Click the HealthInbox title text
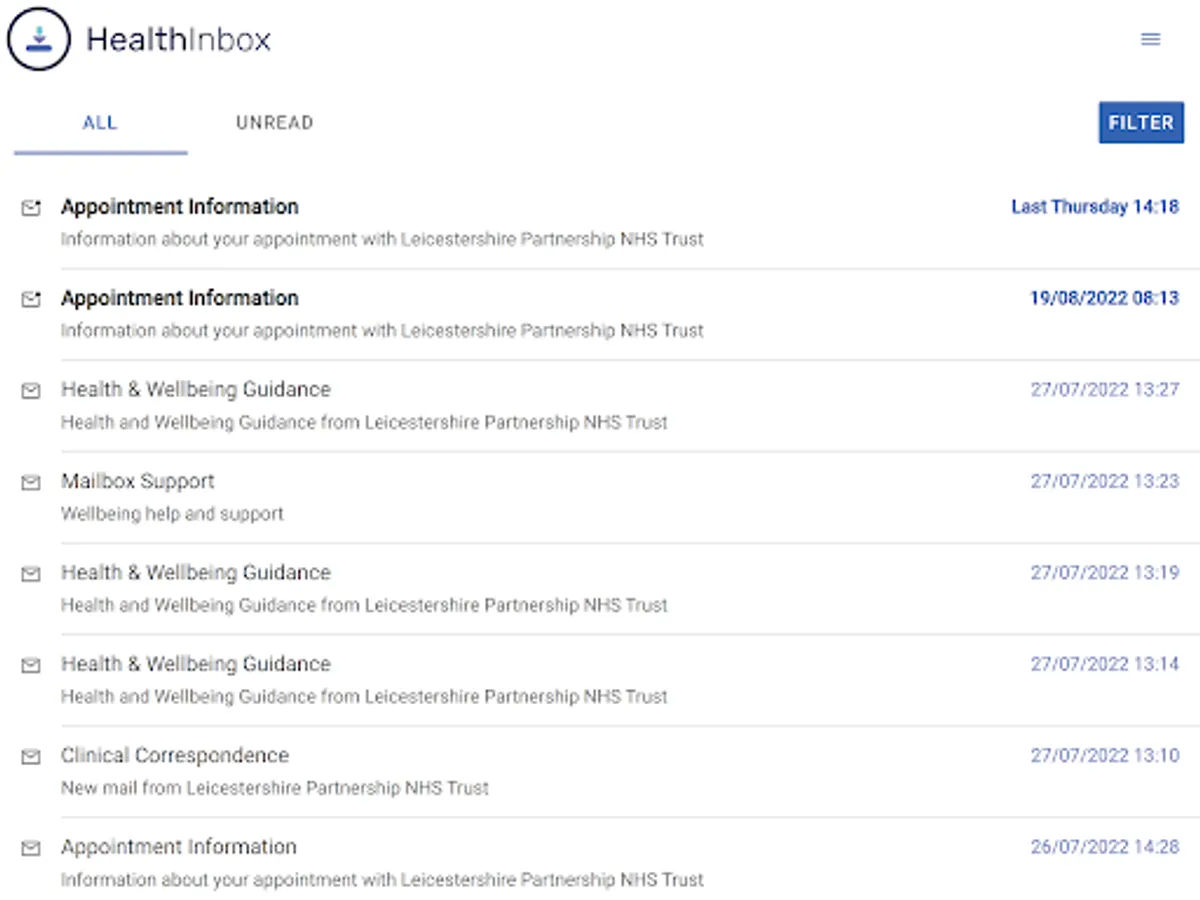 (x=178, y=39)
